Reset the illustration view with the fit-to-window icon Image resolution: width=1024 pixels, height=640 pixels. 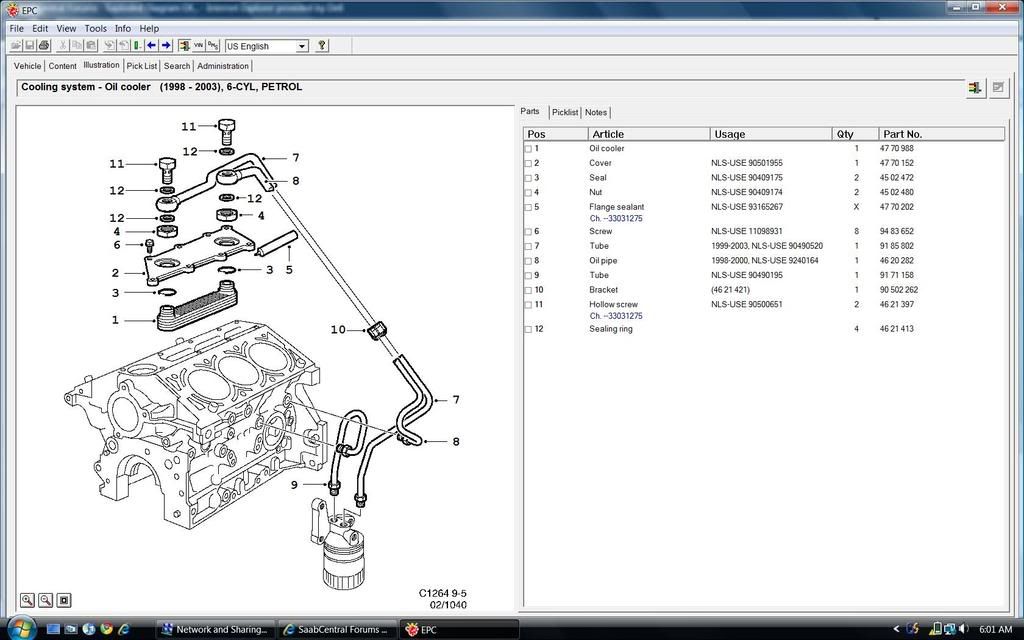click(64, 600)
